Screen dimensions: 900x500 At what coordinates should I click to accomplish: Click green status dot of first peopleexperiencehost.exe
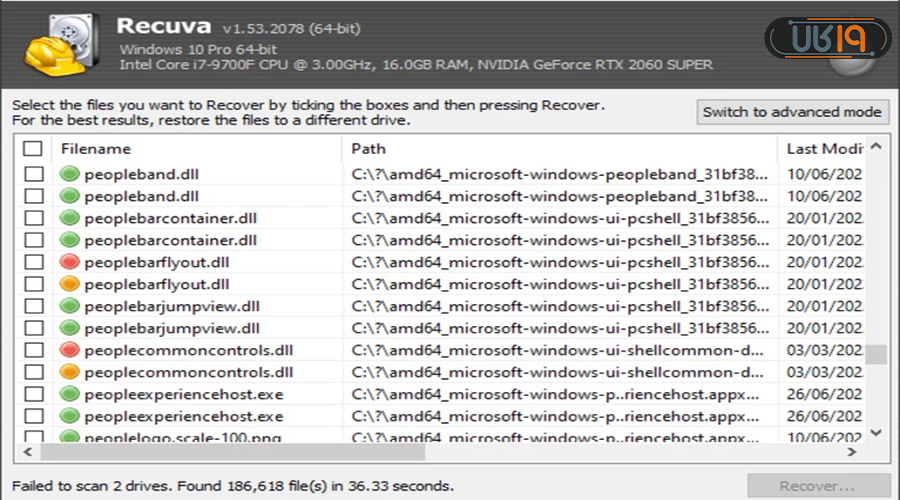pos(70,394)
